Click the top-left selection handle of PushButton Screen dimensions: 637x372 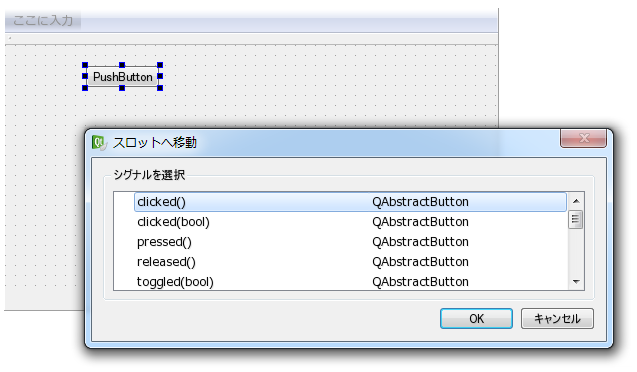click(x=85, y=65)
